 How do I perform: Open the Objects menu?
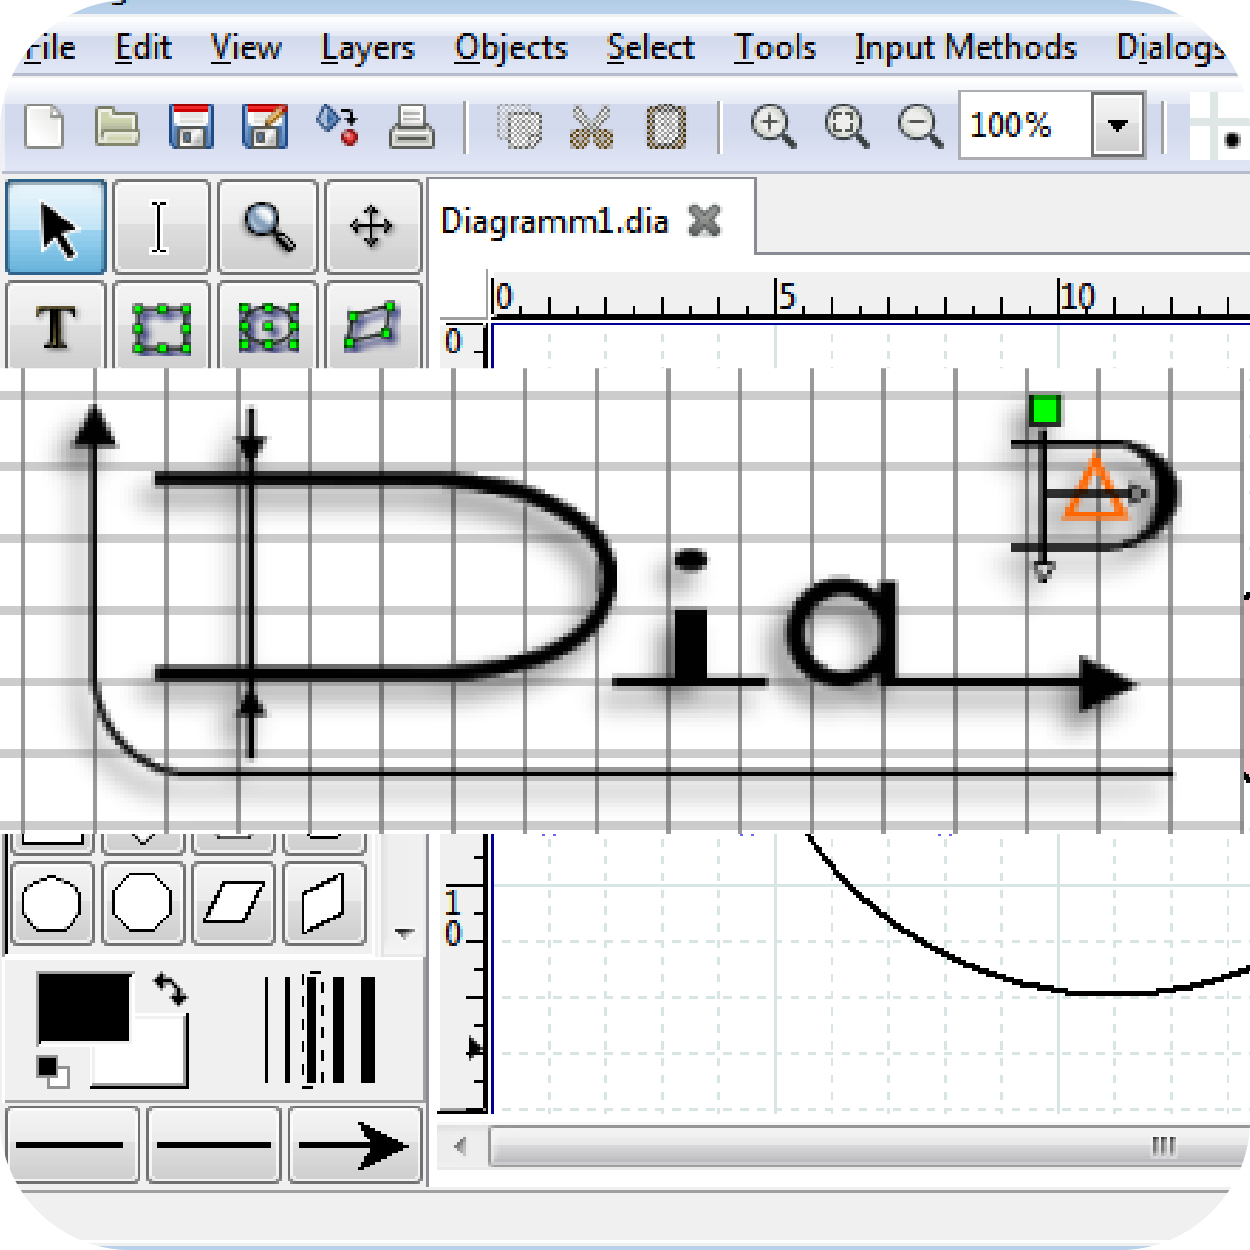(510, 48)
